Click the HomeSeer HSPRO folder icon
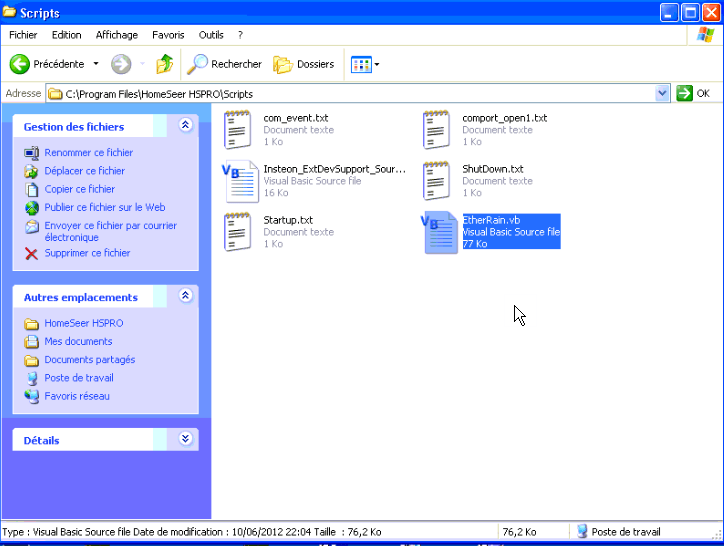 [x=31, y=323]
